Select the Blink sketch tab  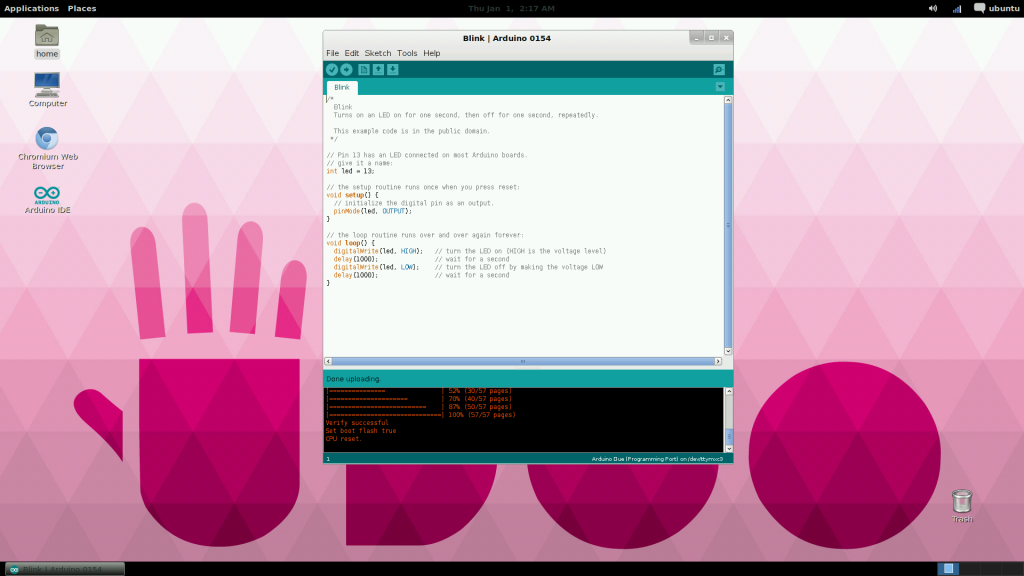pos(342,88)
